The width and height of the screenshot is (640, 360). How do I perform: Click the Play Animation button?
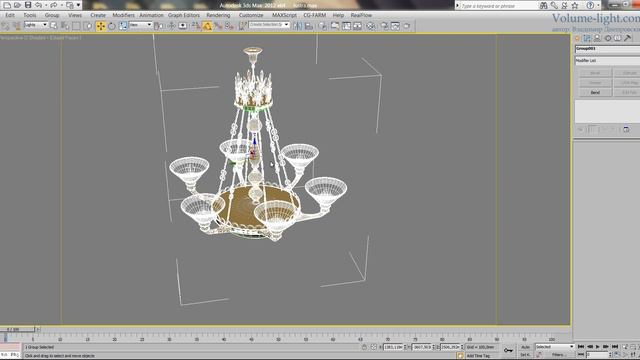(x=598, y=347)
